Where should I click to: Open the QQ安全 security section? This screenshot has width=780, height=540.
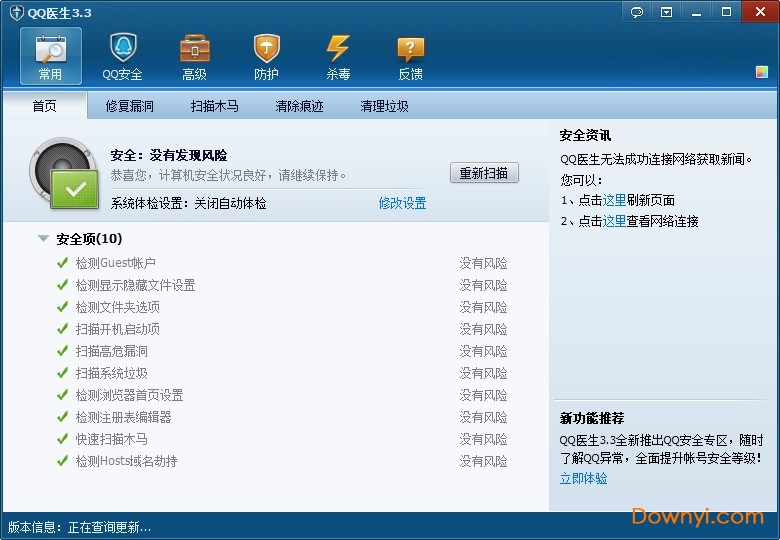[x=122, y=56]
